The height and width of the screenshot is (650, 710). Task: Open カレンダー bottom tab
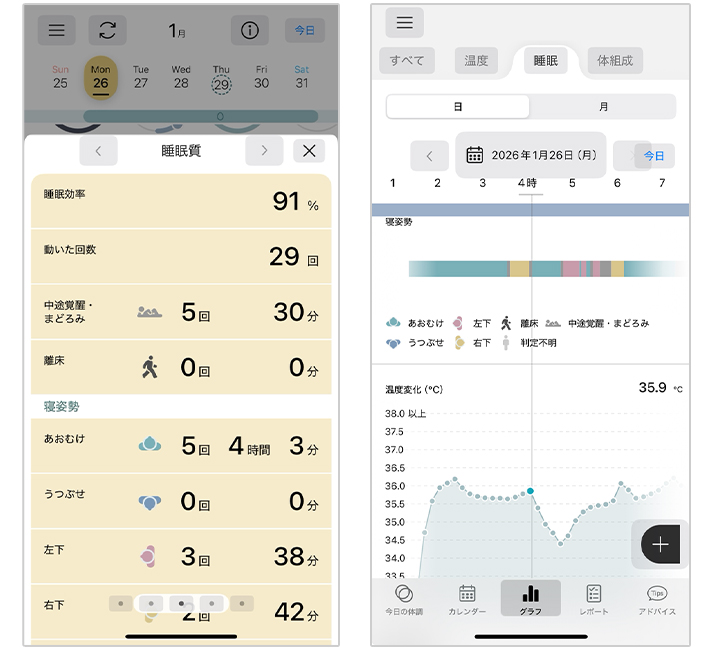(x=467, y=600)
